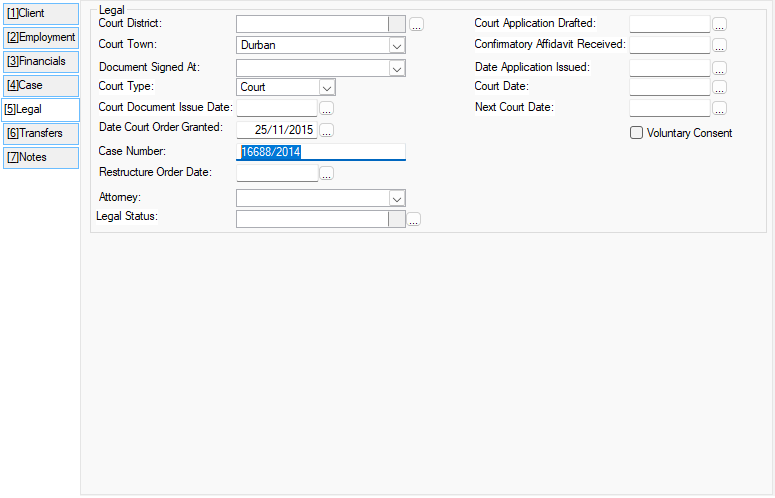The image size is (775, 498).
Task: Open date picker for Date Court Order Granted
Action: point(326,130)
